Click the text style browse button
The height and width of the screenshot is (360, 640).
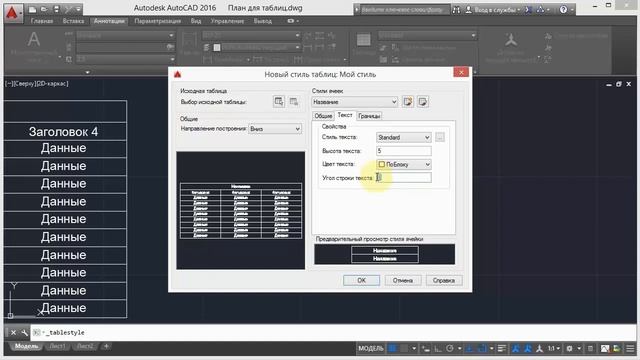click(x=440, y=137)
